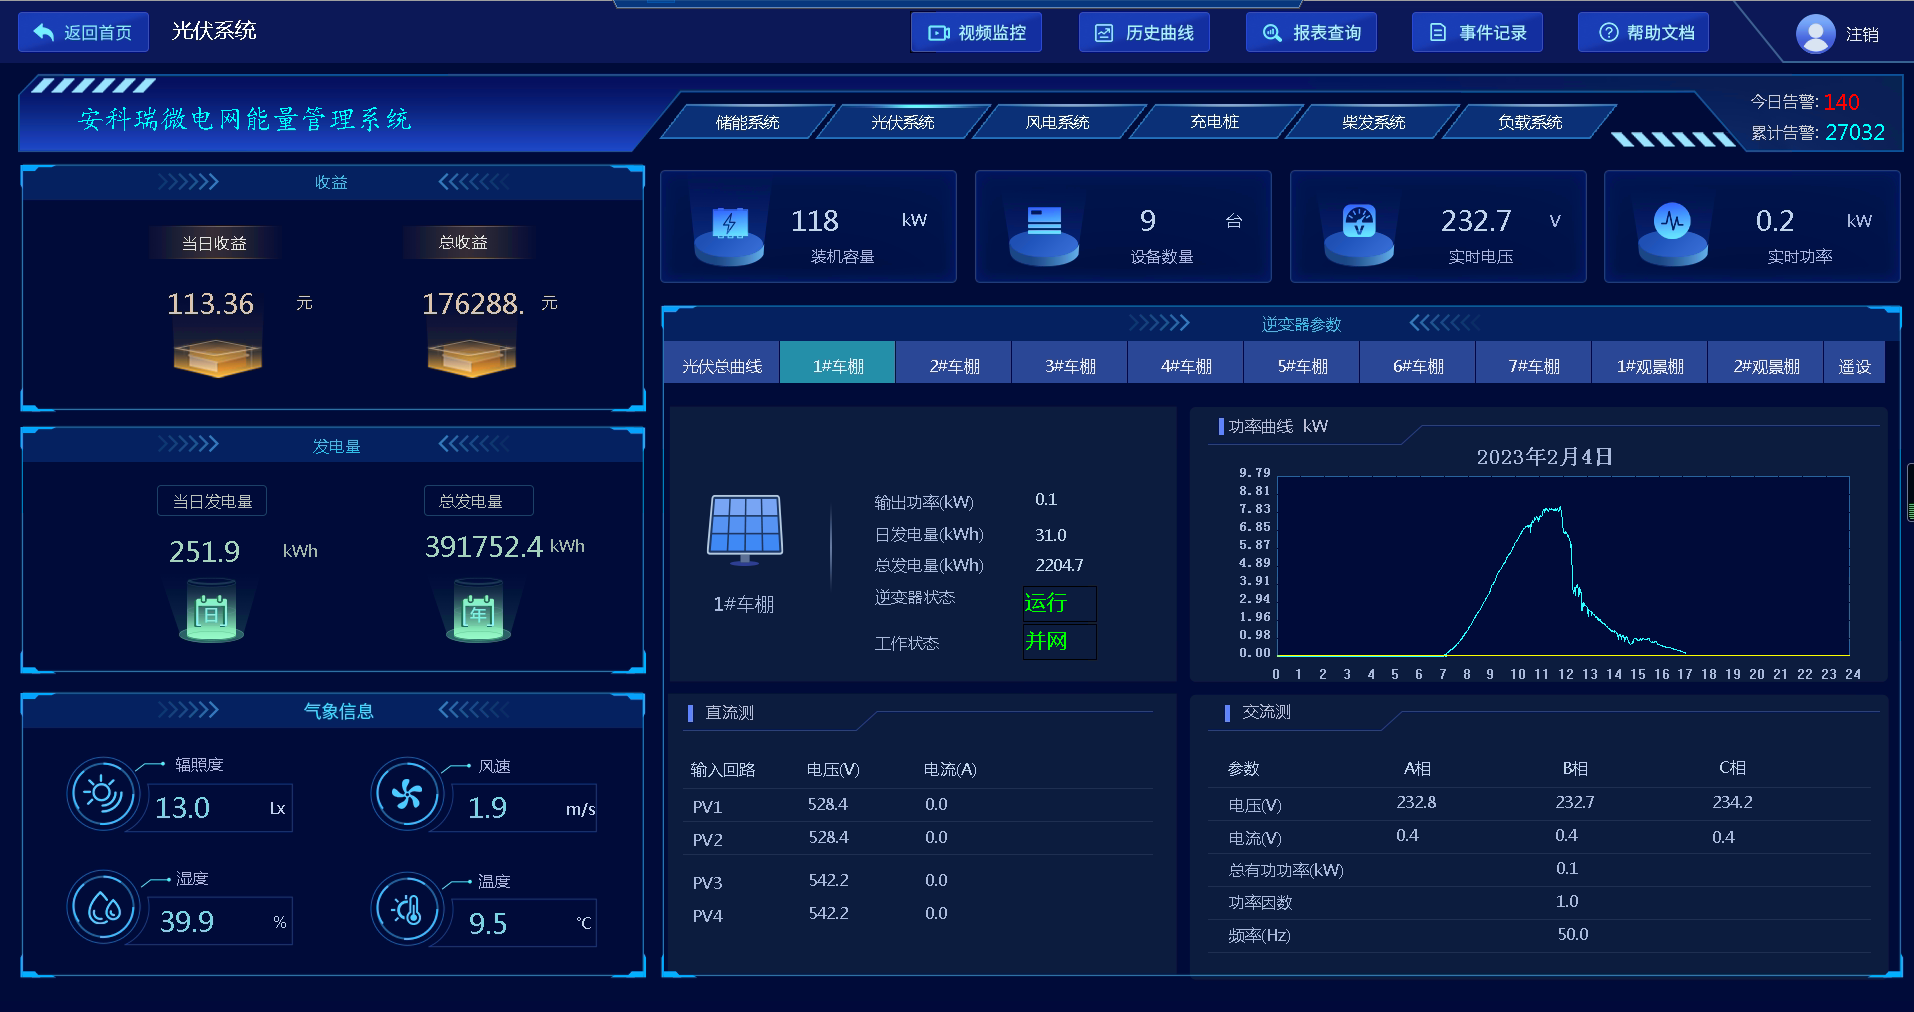Viewport: 1914px width, 1012px height.
Task: Click the 返回首页 home button
Action: 83,32
